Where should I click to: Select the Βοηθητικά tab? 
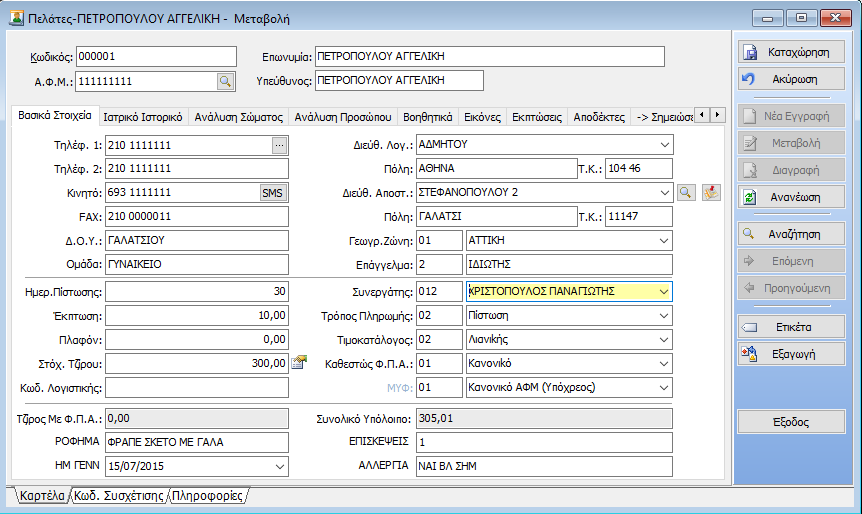428,117
